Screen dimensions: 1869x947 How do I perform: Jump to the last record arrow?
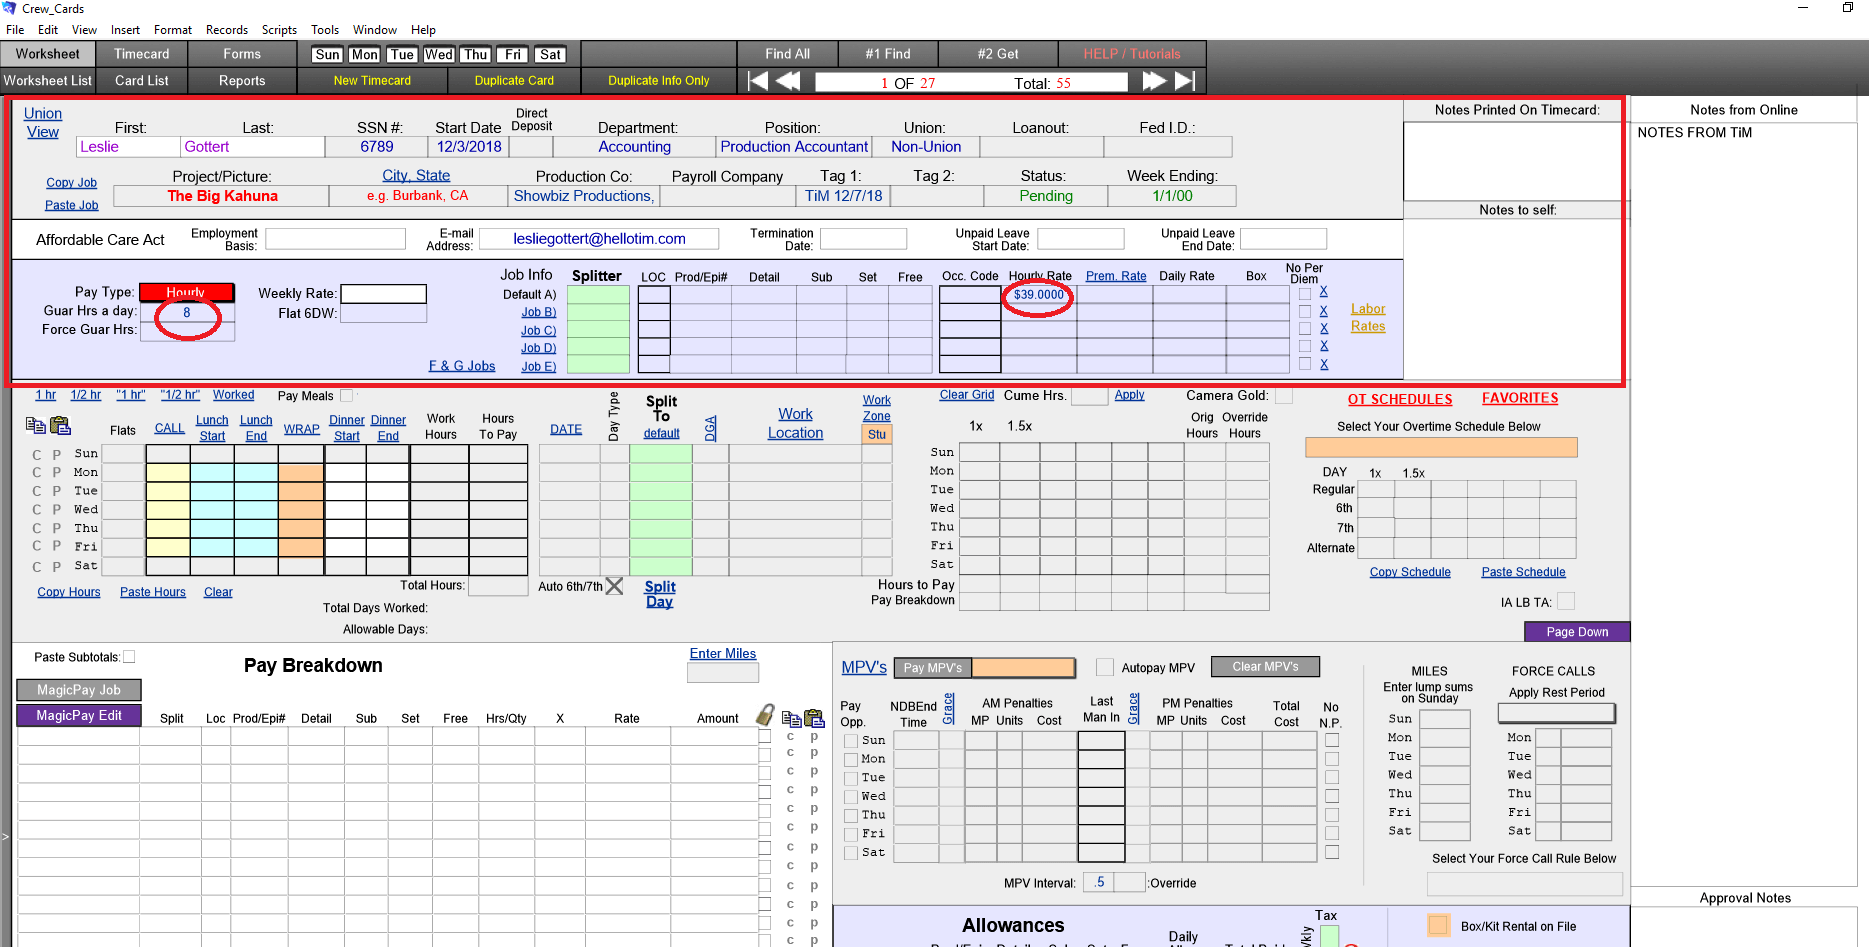pos(1185,81)
